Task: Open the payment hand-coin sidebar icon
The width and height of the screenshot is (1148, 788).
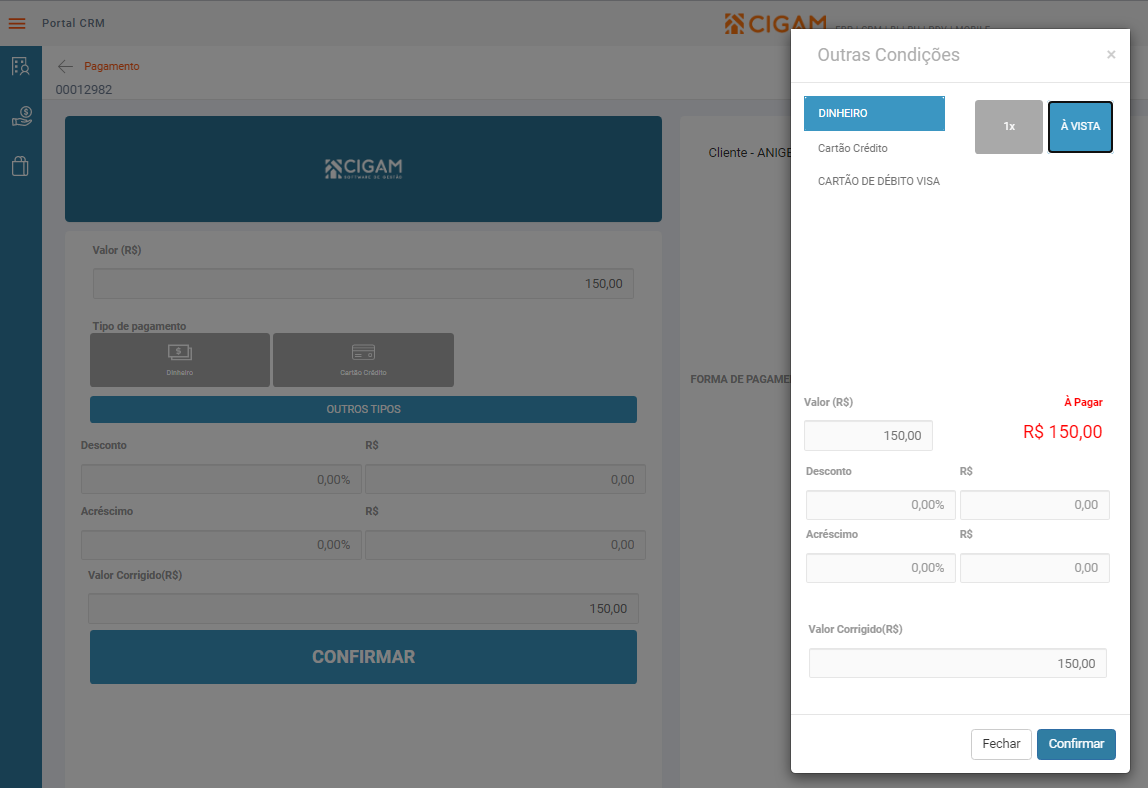Action: (21, 116)
